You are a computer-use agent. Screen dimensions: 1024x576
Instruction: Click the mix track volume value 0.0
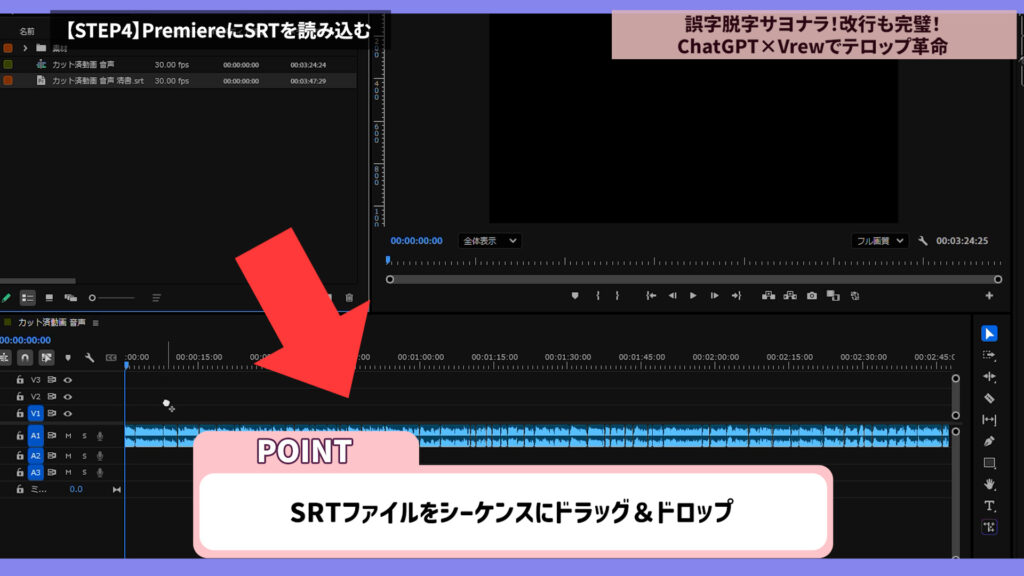pos(76,489)
